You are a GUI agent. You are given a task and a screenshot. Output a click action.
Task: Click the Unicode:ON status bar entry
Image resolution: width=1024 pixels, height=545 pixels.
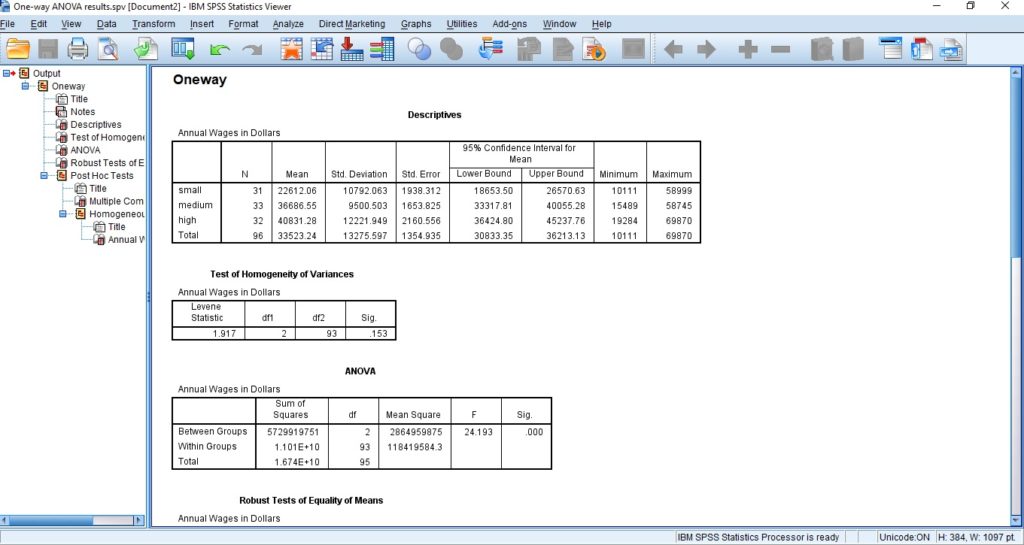(x=904, y=537)
